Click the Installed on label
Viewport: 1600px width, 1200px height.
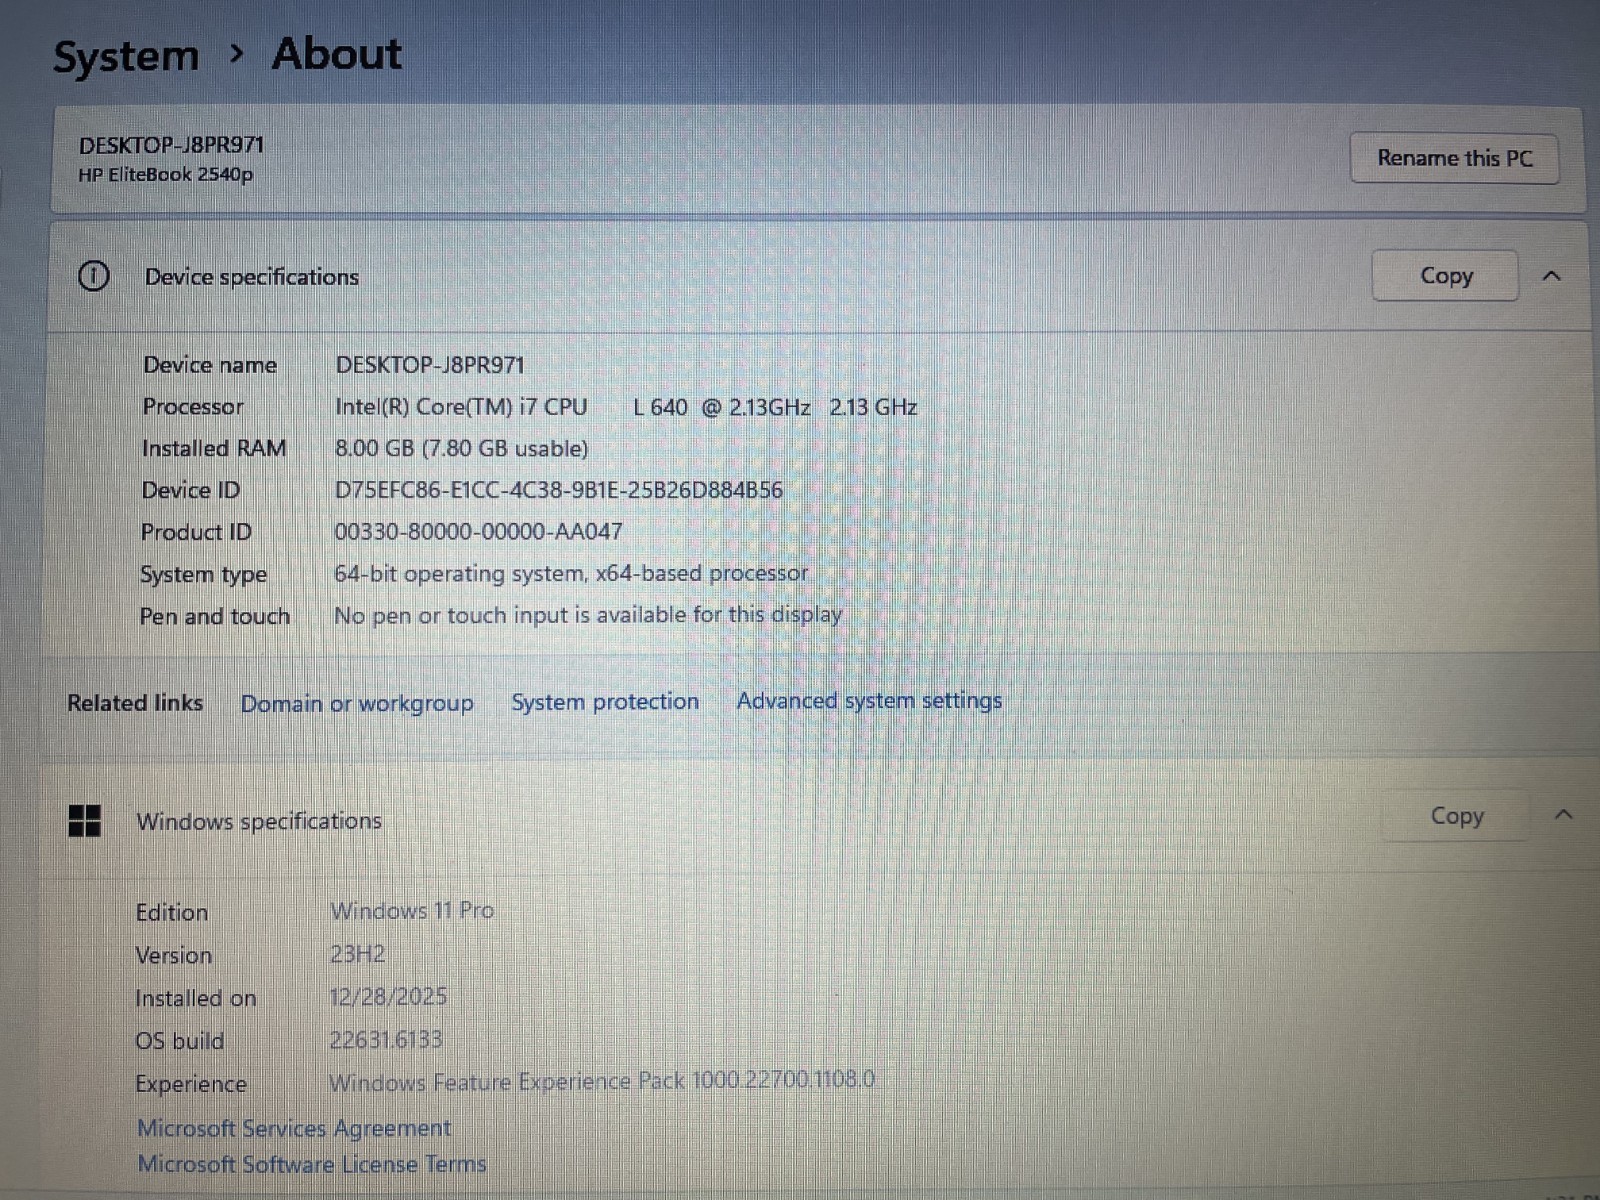196,998
